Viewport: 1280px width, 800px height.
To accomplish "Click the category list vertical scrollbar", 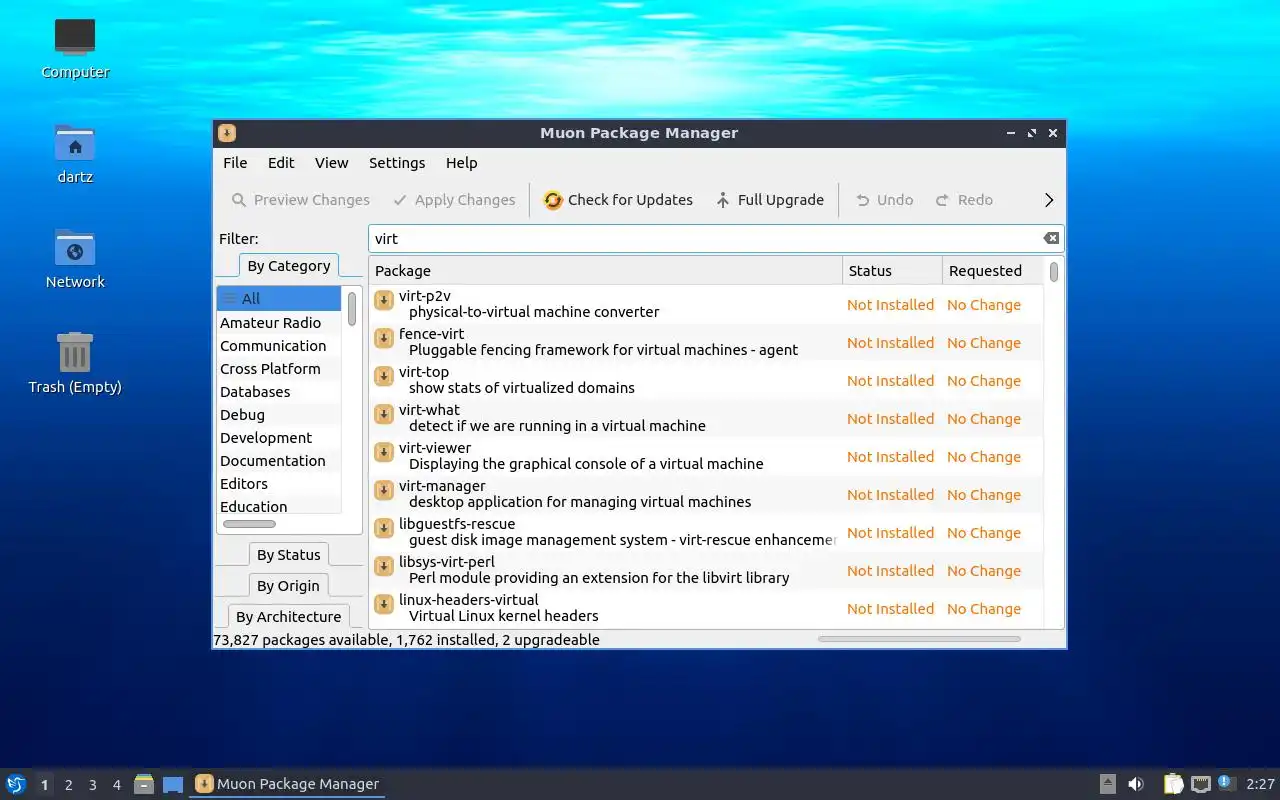I will click(352, 309).
